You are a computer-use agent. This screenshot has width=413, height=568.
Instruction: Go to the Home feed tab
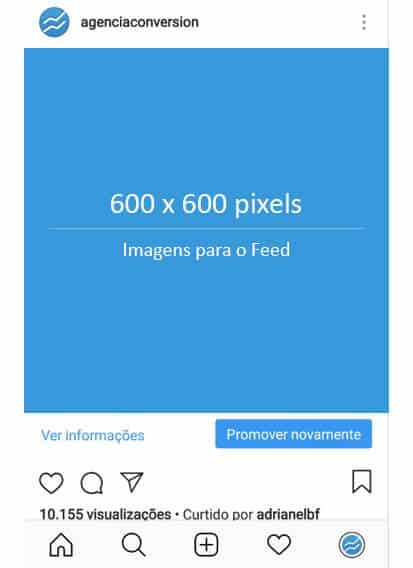[x=61, y=545]
